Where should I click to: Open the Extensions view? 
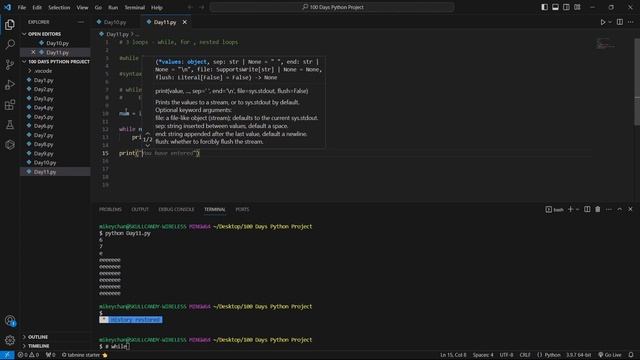coord(10,105)
